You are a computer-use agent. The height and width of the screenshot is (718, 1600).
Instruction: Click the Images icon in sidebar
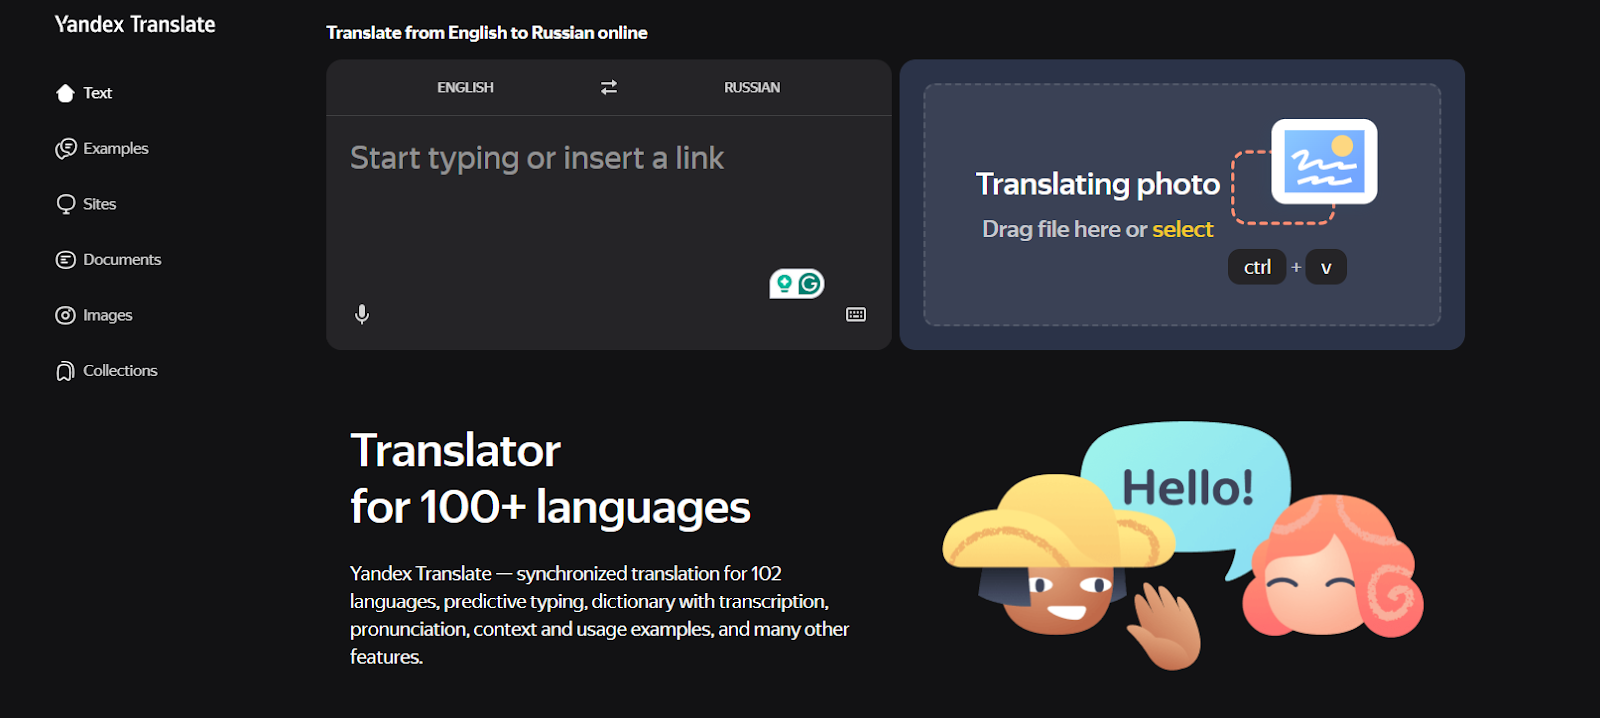pyautogui.click(x=65, y=315)
